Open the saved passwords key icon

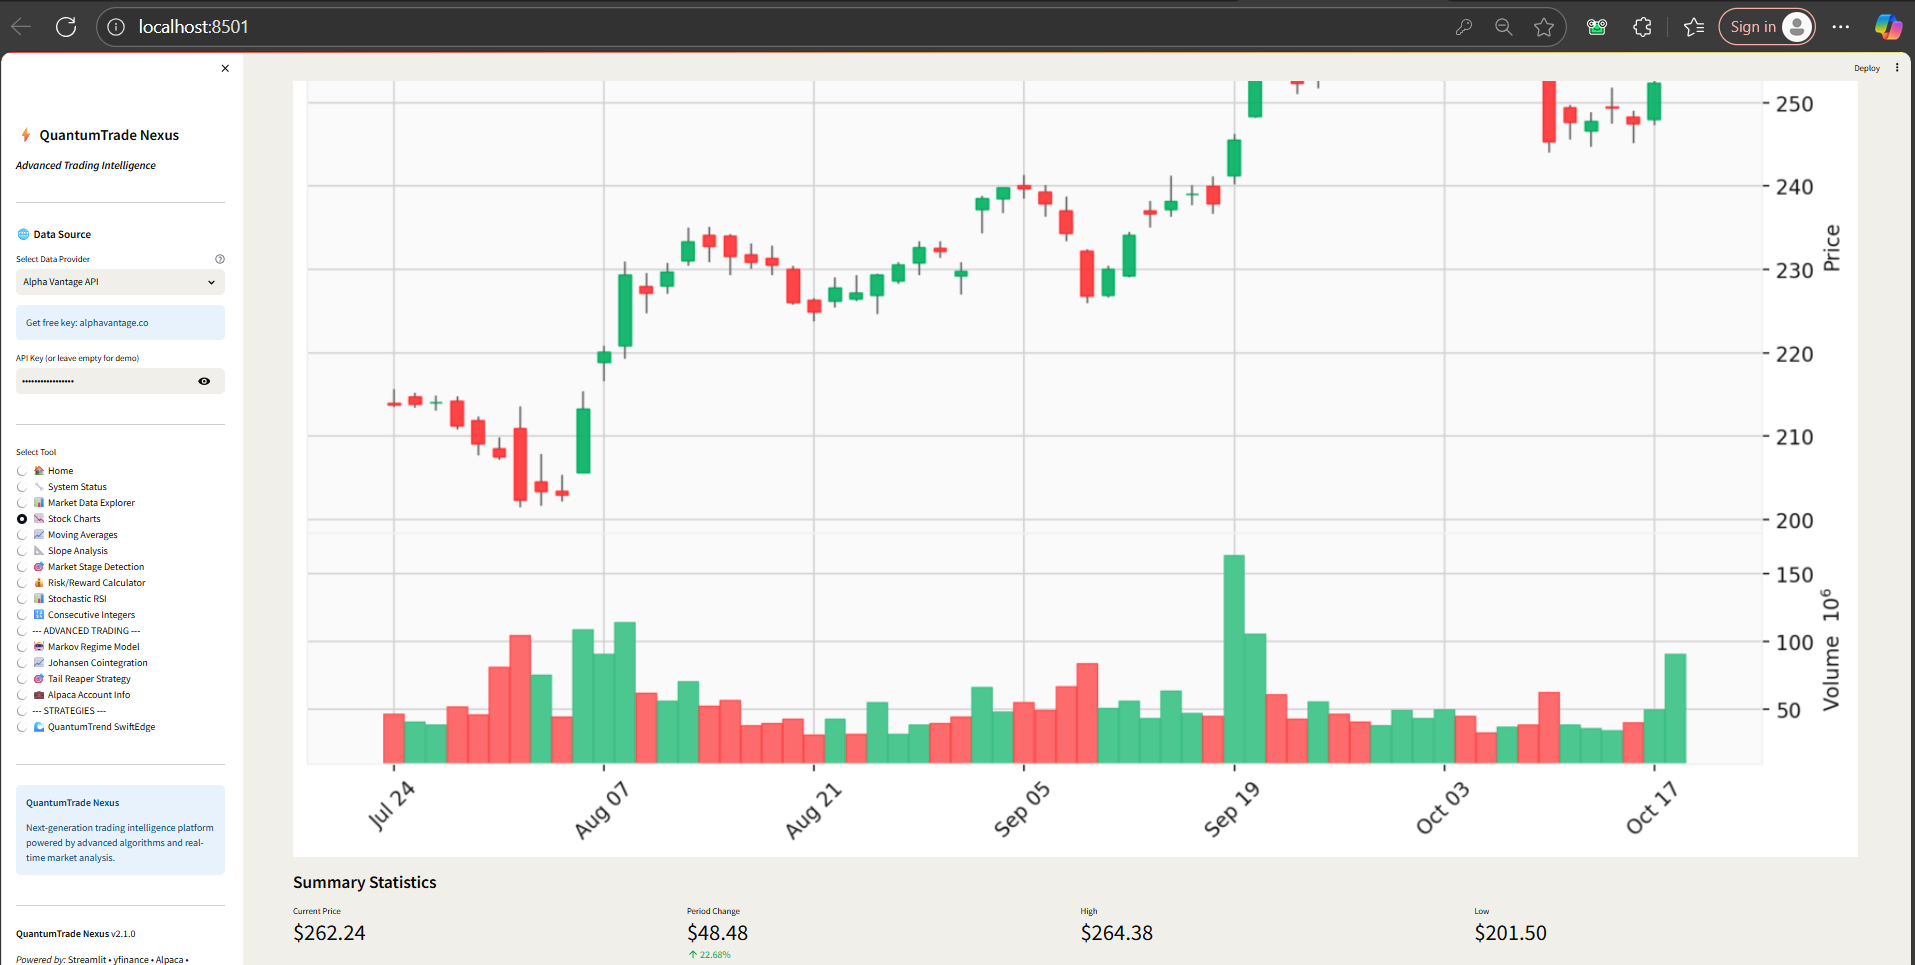[1464, 27]
